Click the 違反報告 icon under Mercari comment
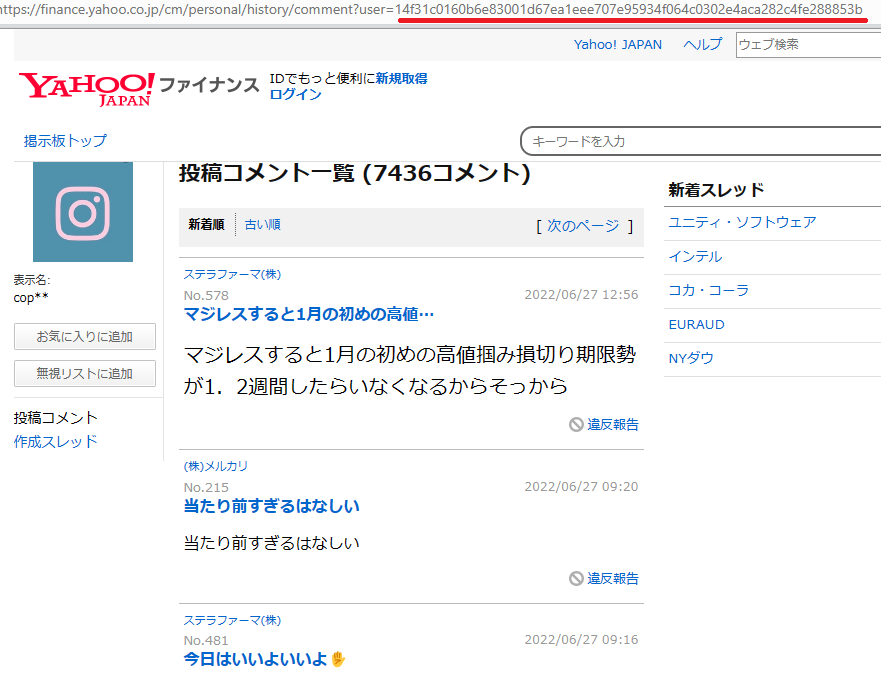This screenshot has width=881, height=676. click(x=576, y=579)
